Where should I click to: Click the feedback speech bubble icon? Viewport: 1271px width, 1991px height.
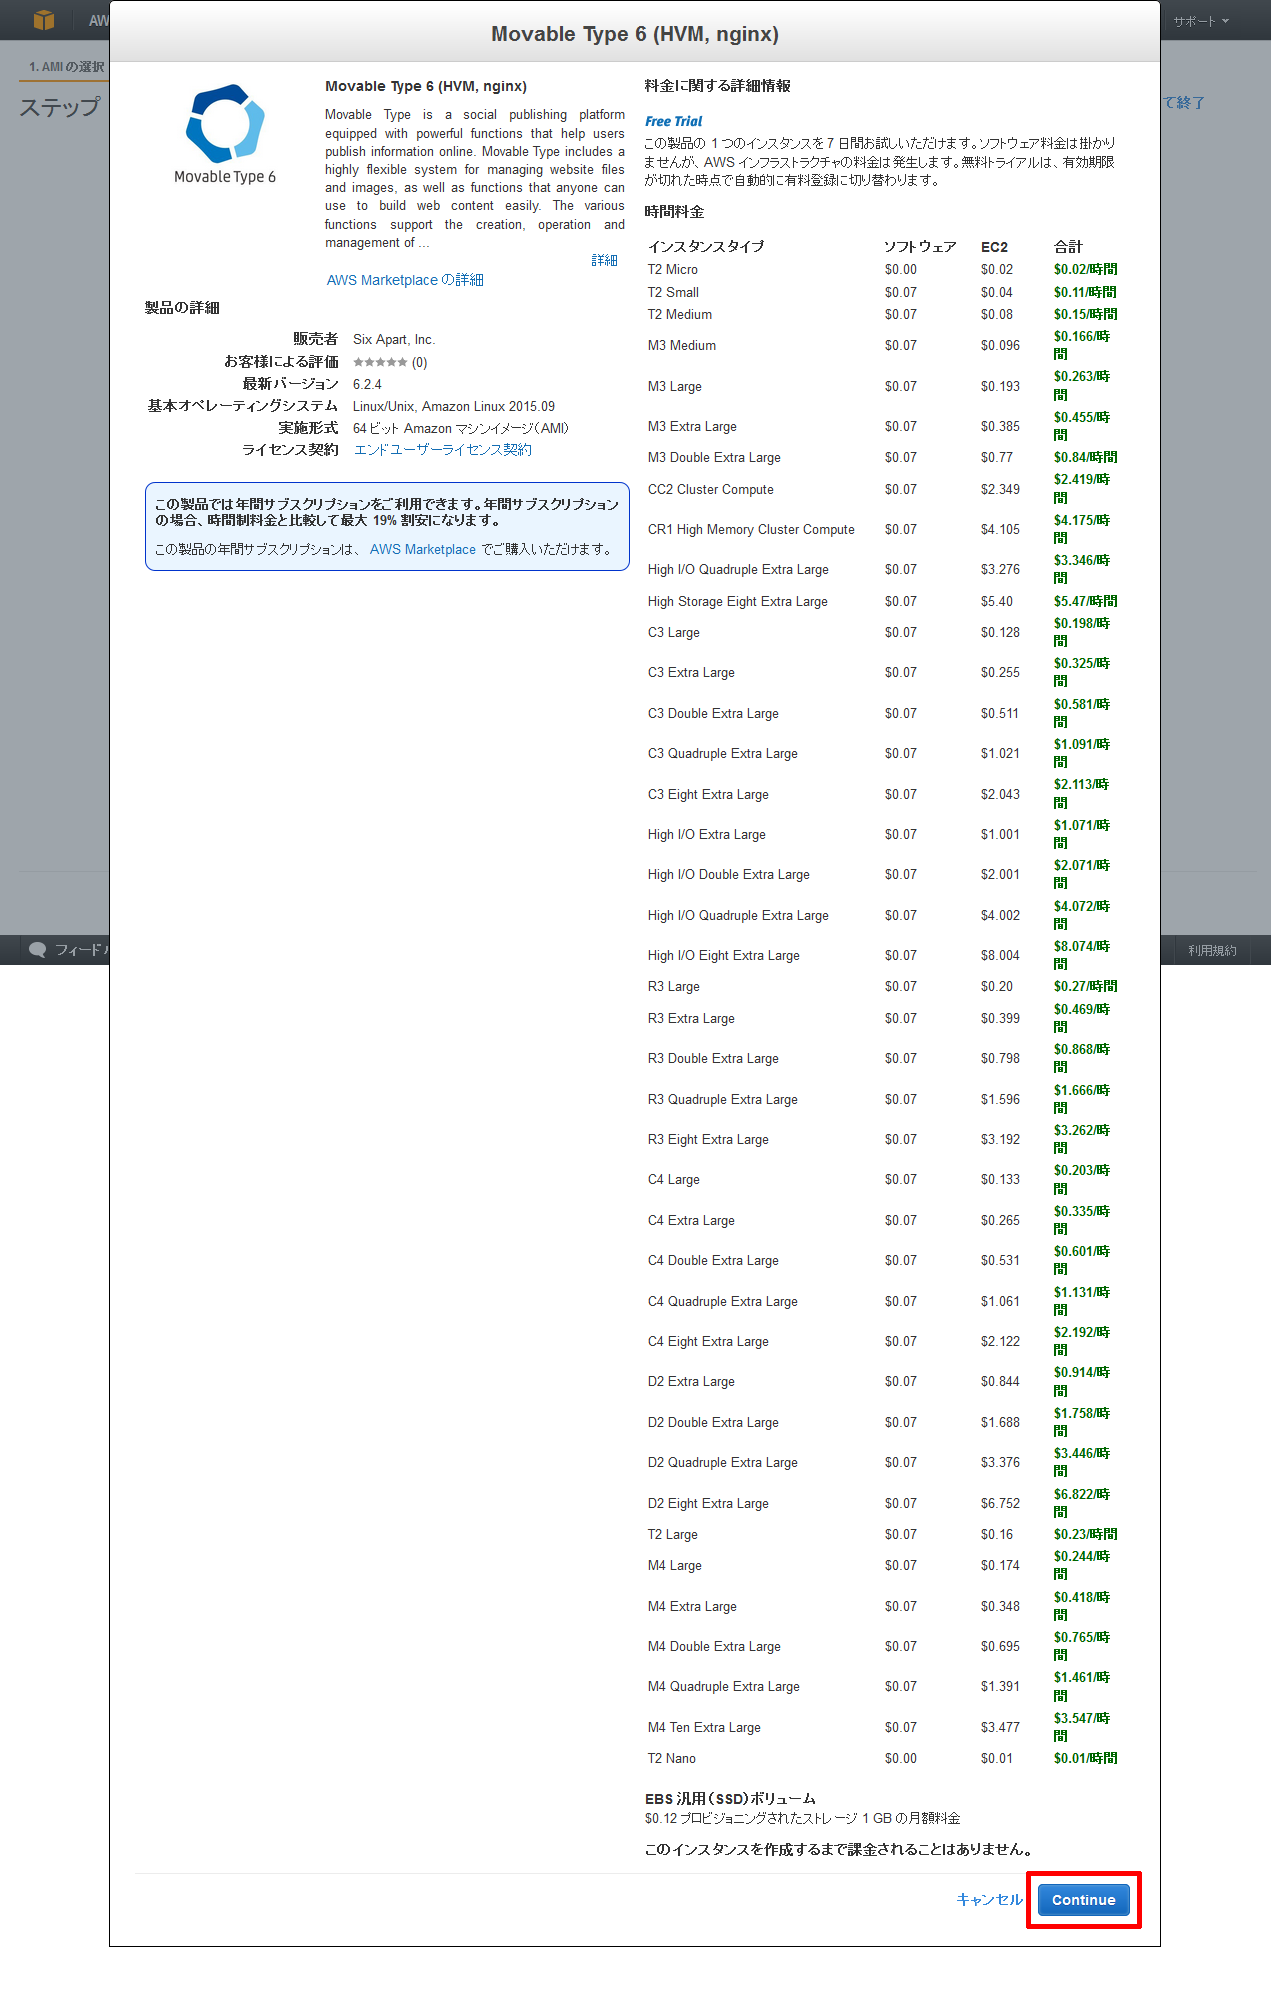pos(38,950)
